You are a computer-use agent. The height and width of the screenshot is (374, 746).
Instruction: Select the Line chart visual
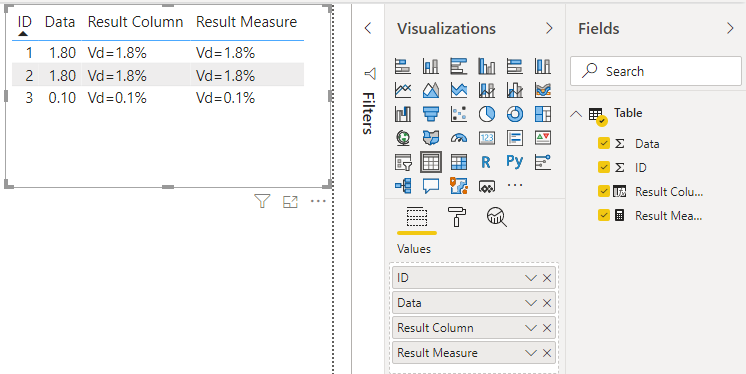403,90
